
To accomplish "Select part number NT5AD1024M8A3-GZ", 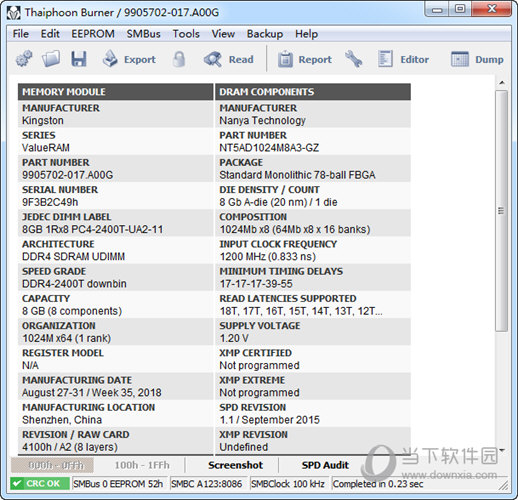I will pyautogui.click(x=269, y=148).
